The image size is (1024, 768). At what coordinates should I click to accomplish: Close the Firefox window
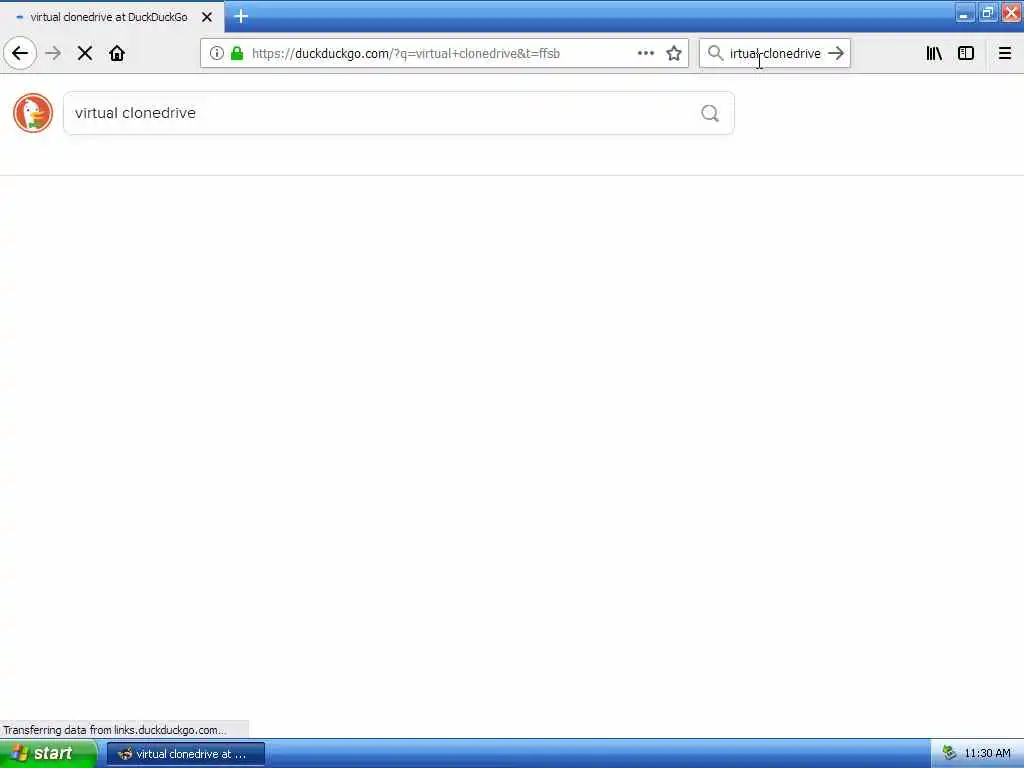[1012, 13]
